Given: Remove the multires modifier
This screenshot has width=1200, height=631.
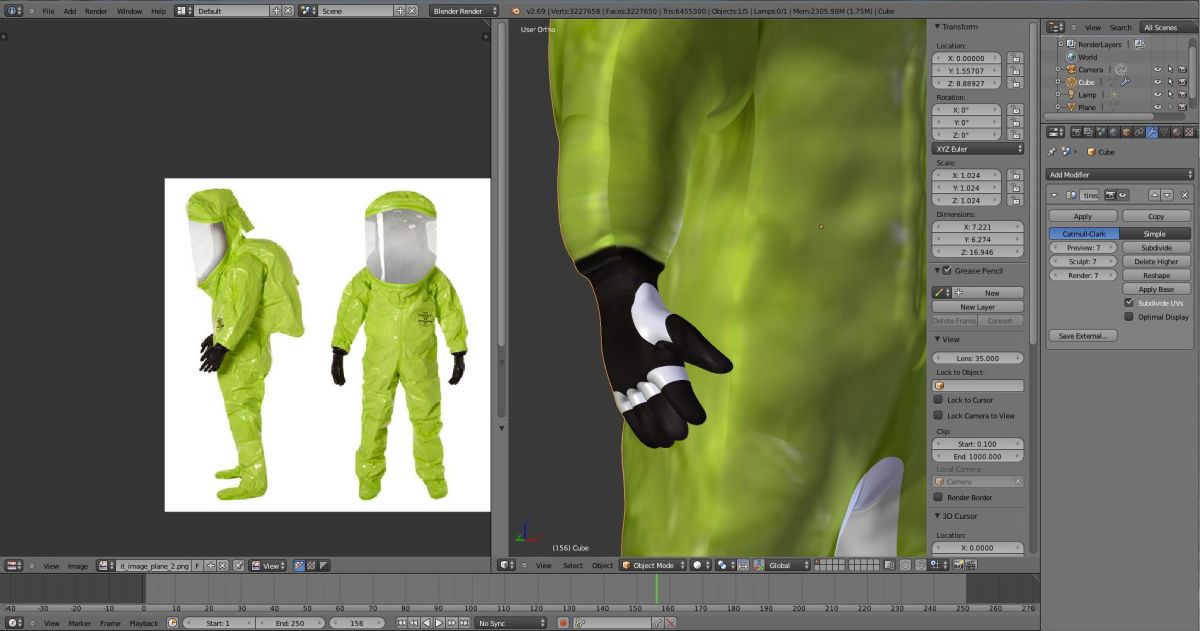Looking at the screenshot, I should point(1185,195).
